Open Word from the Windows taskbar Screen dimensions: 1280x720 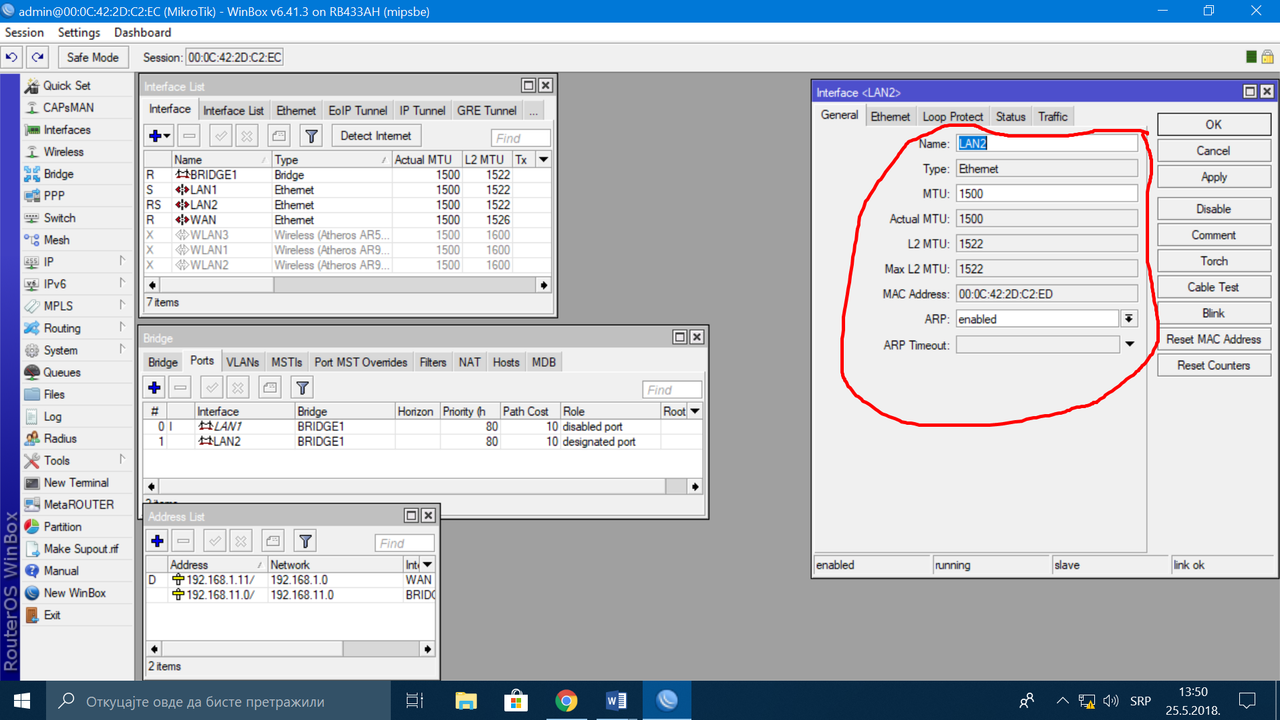[x=616, y=701]
